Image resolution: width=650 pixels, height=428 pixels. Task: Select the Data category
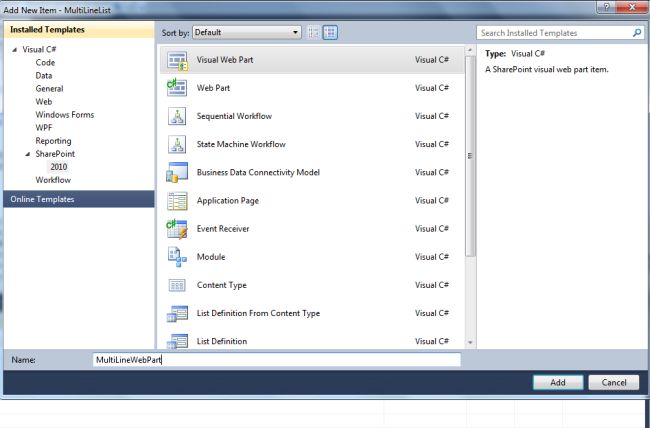point(44,75)
